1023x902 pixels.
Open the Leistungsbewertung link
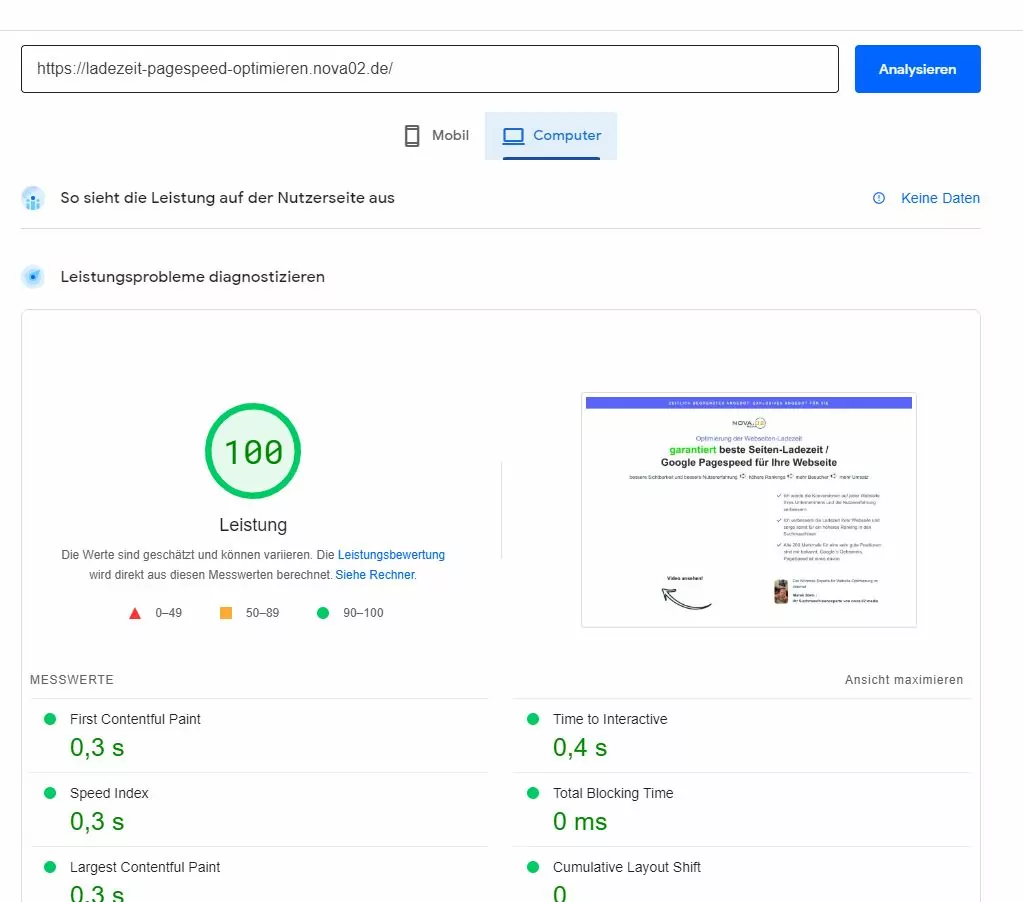click(391, 555)
